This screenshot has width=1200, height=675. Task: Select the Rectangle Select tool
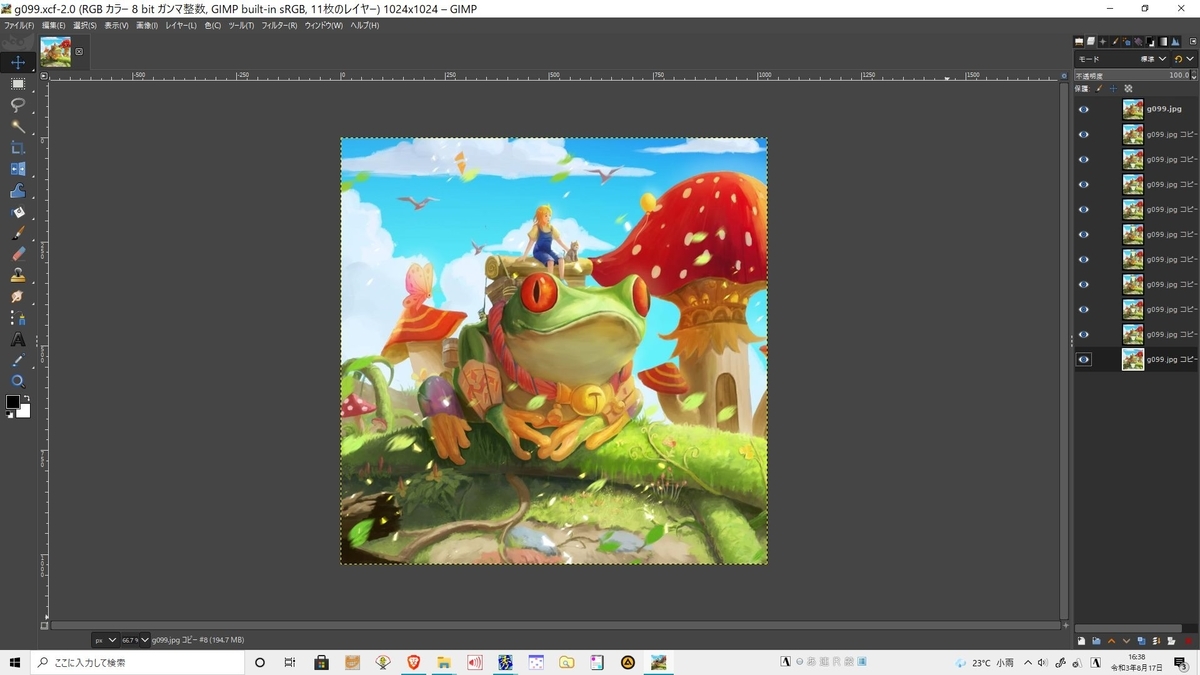coord(17,84)
